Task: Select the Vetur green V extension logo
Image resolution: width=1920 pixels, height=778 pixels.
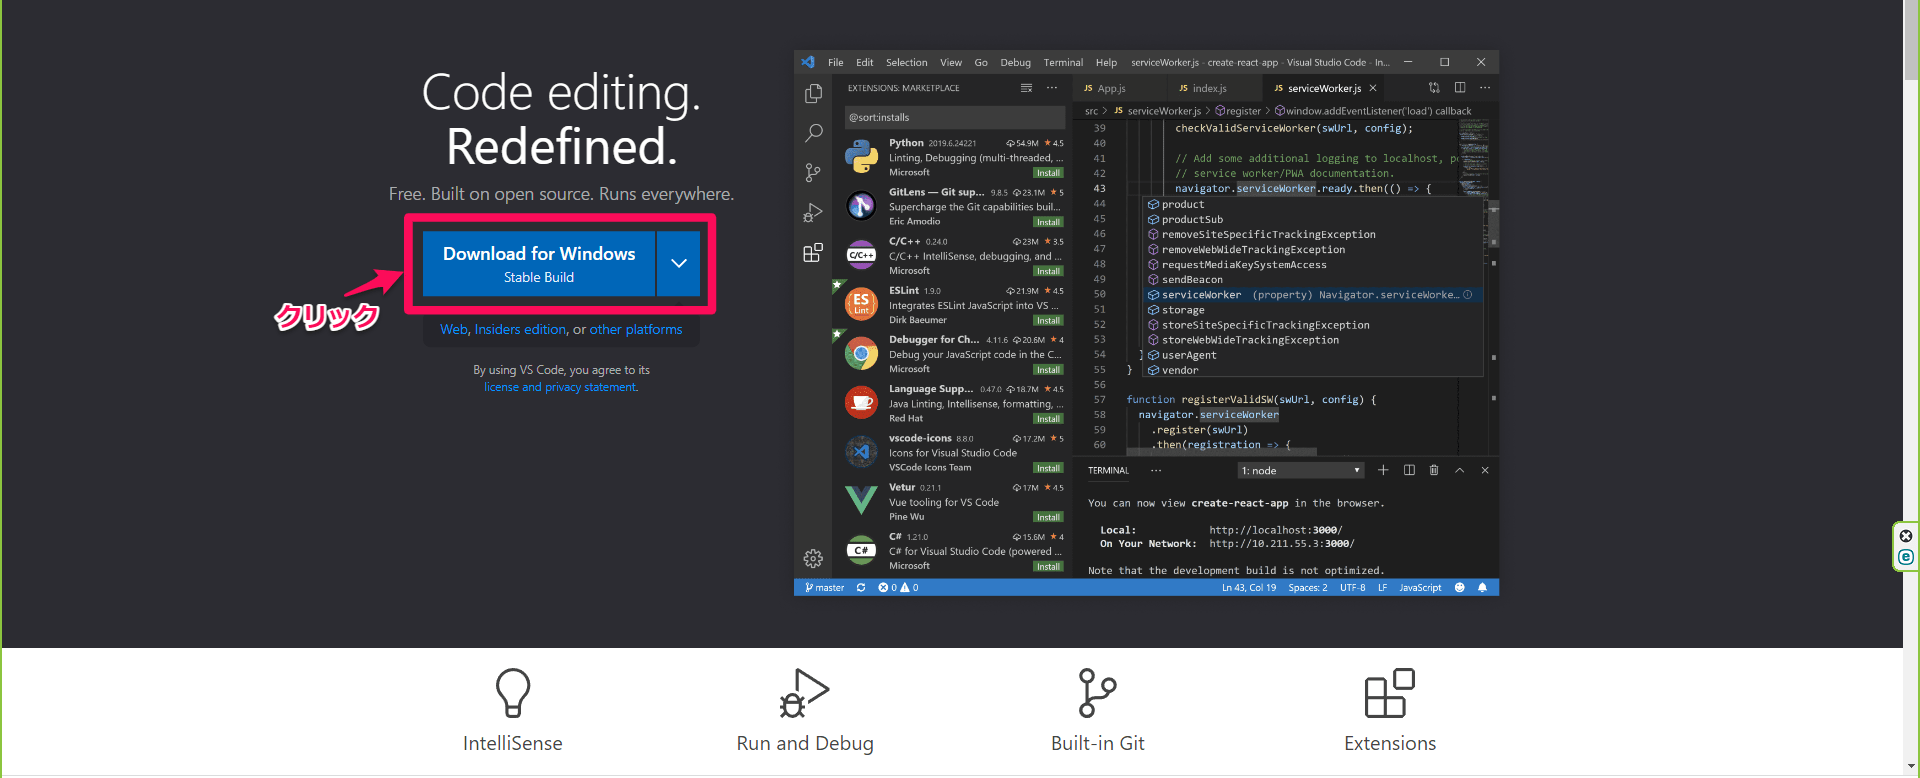Action: [861, 501]
